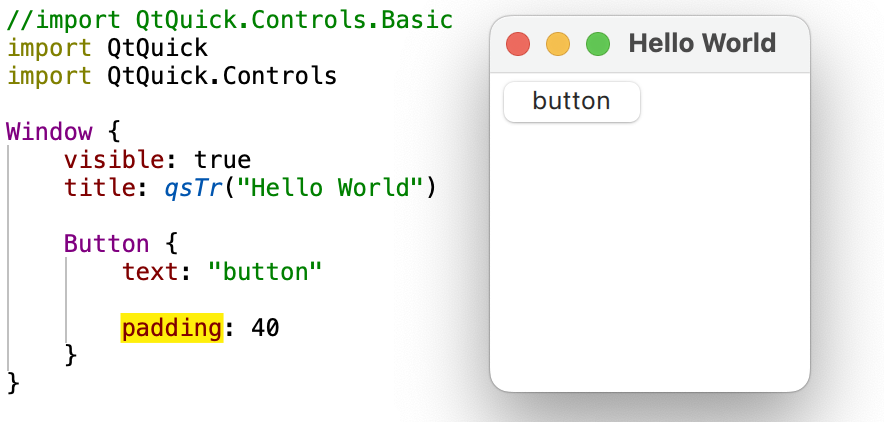The width and height of the screenshot is (884, 422).
Task: Click the title property name
Action: coord(99,188)
